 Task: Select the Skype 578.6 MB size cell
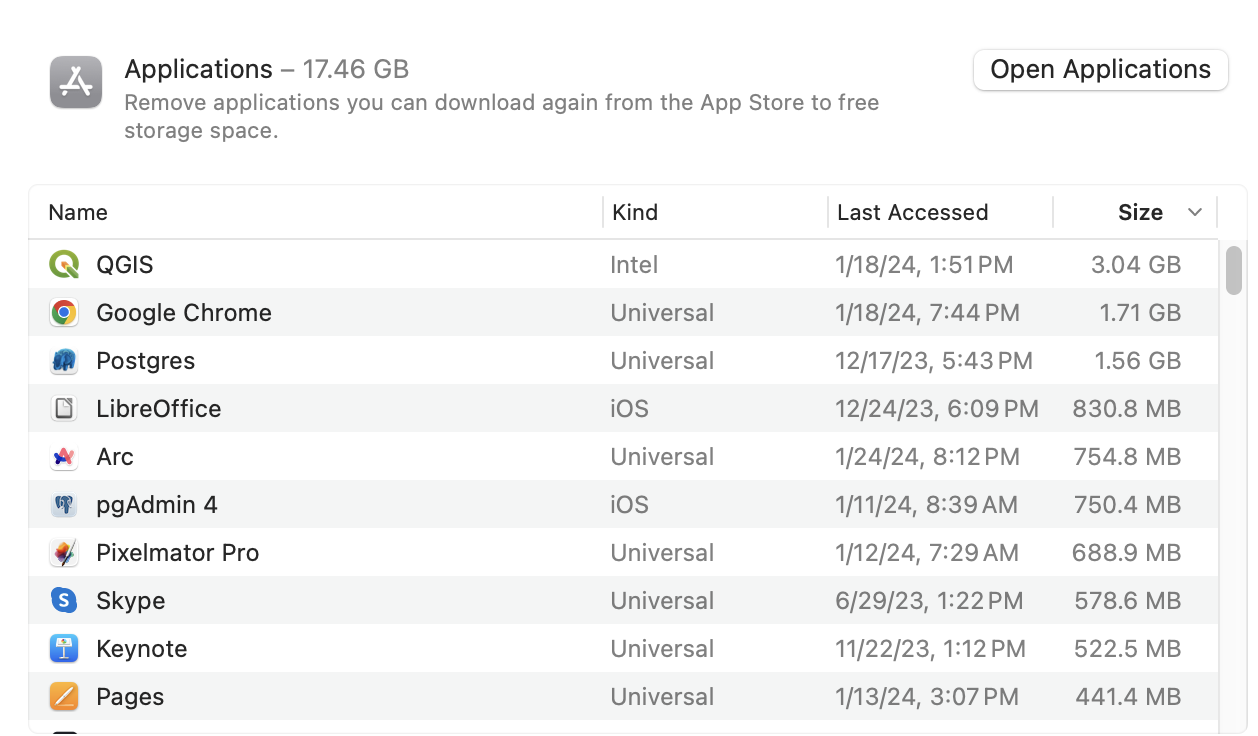1127,601
